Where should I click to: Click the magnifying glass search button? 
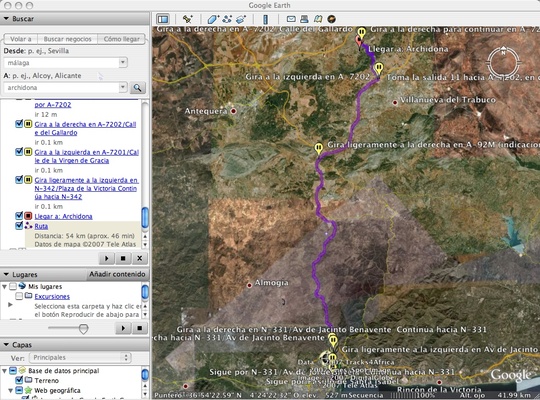[x=137, y=88]
